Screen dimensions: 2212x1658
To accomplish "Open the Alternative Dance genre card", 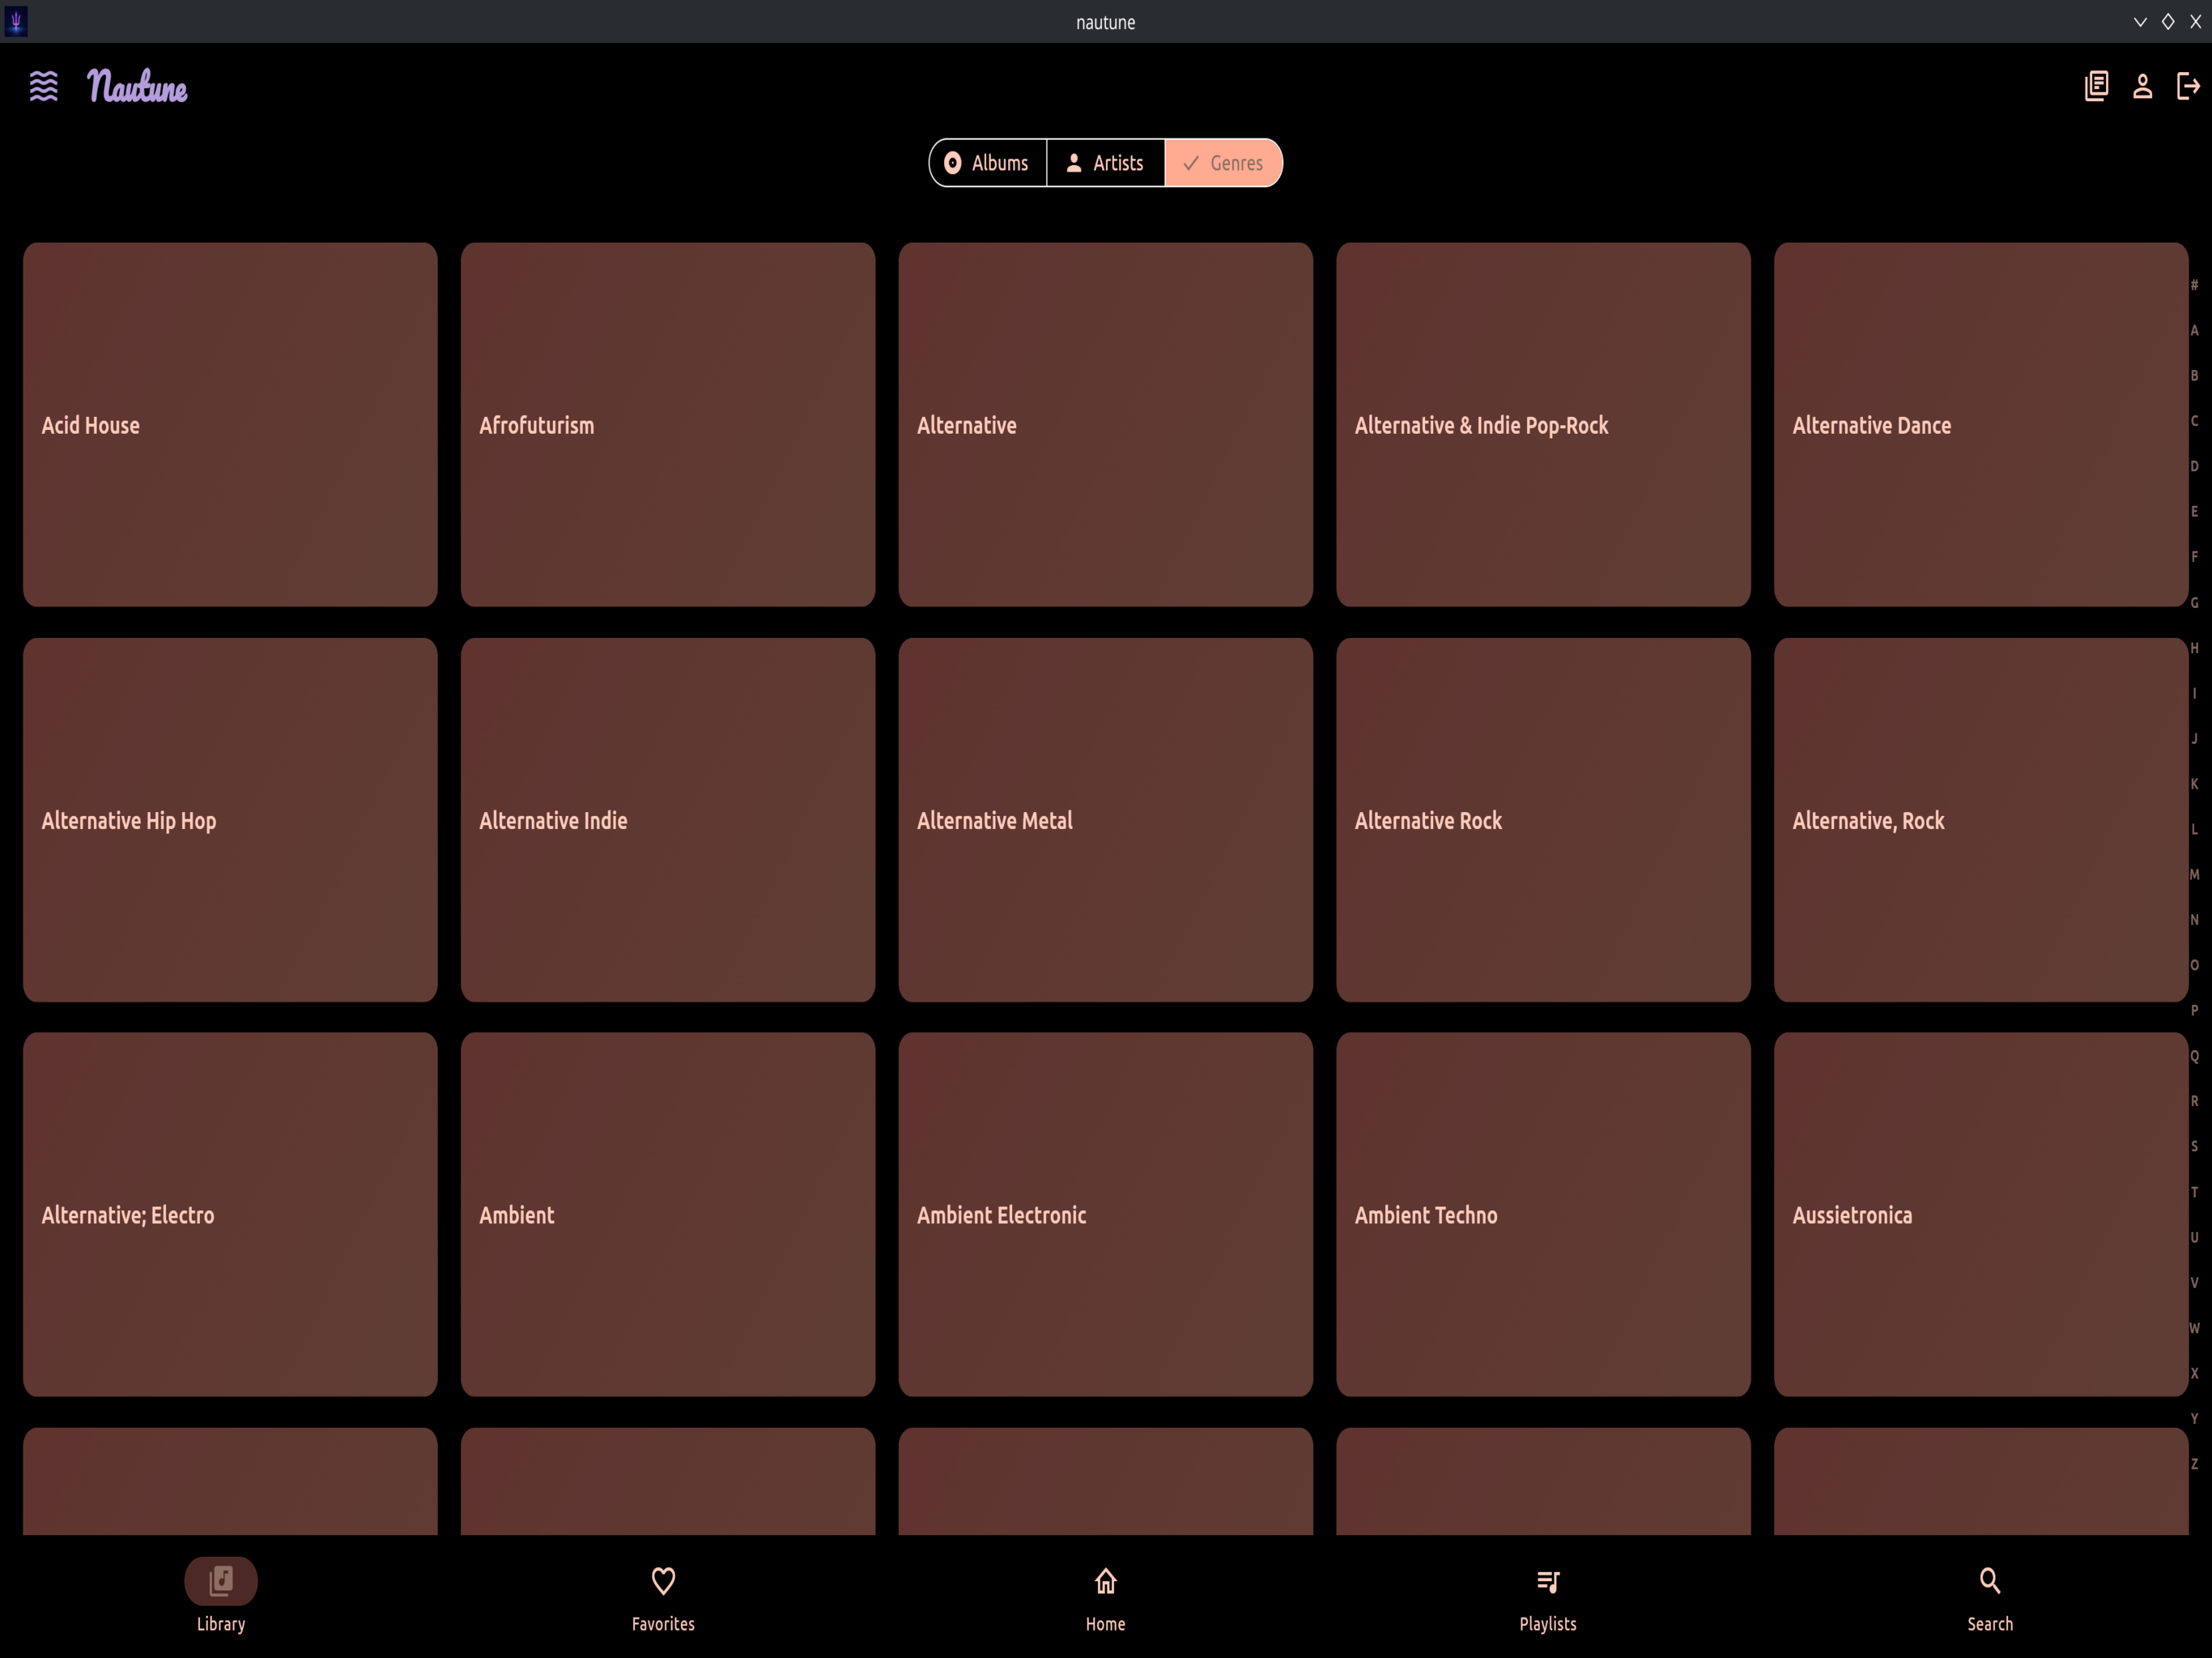I will tap(1981, 425).
